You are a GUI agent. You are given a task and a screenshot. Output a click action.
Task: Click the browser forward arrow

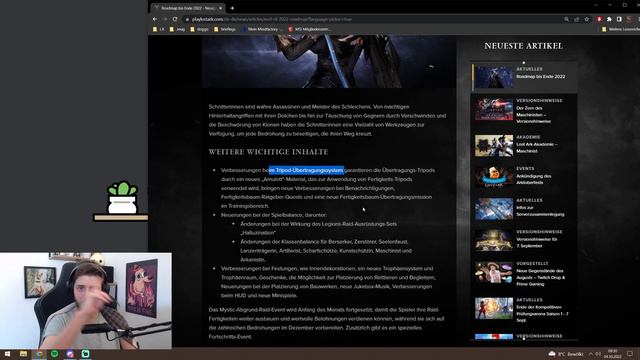(165, 19)
